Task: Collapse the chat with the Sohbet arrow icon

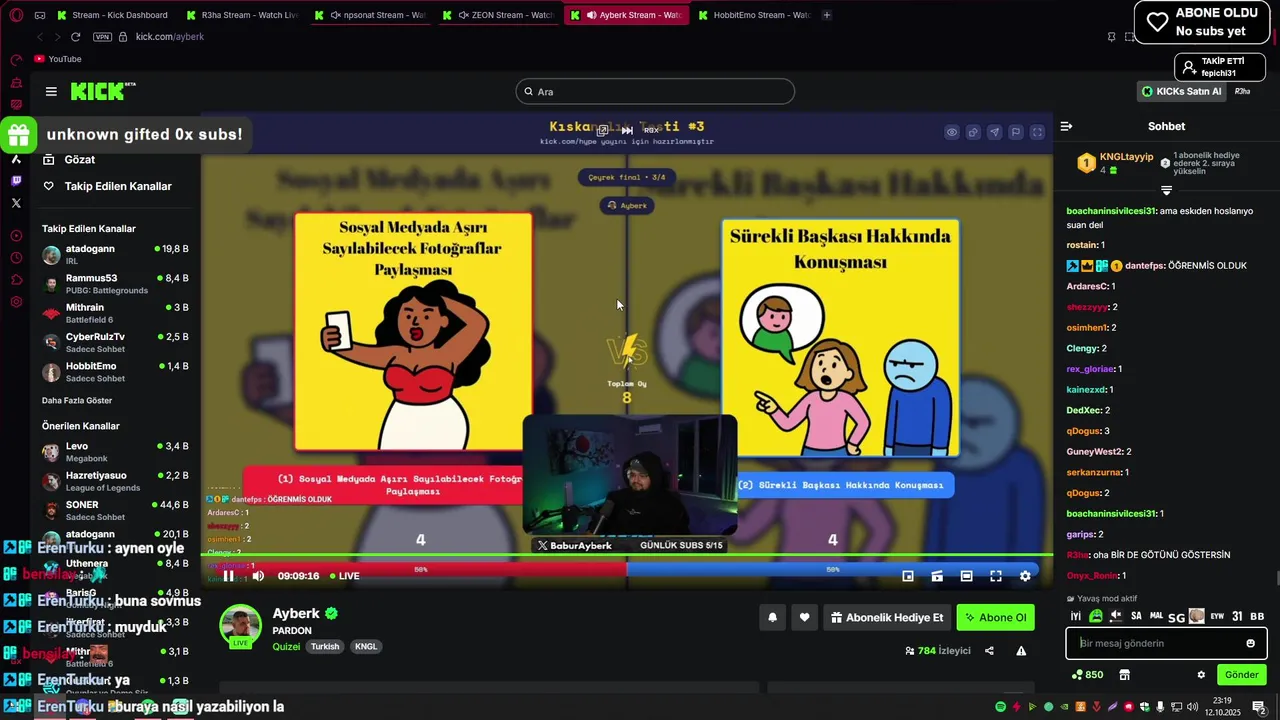Action: click(x=1066, y=126)
